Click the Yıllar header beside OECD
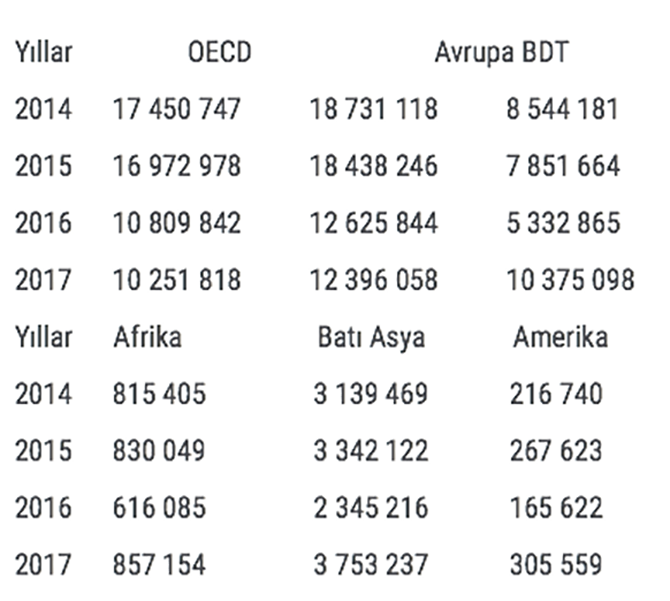 (43, 52)
